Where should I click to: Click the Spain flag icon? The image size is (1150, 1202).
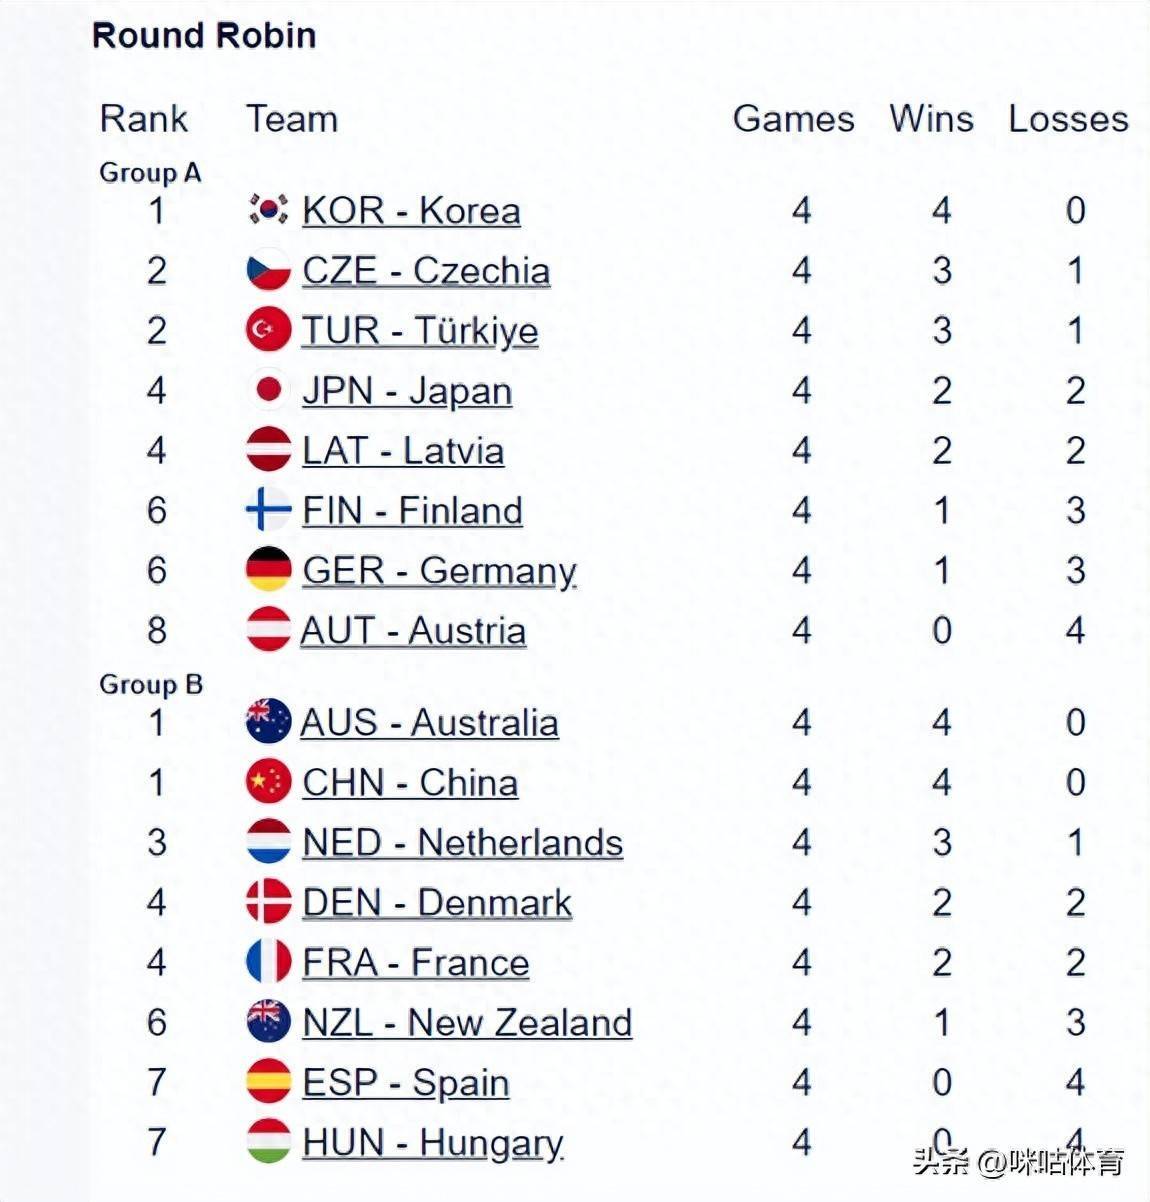click(x=268, y=1082)
